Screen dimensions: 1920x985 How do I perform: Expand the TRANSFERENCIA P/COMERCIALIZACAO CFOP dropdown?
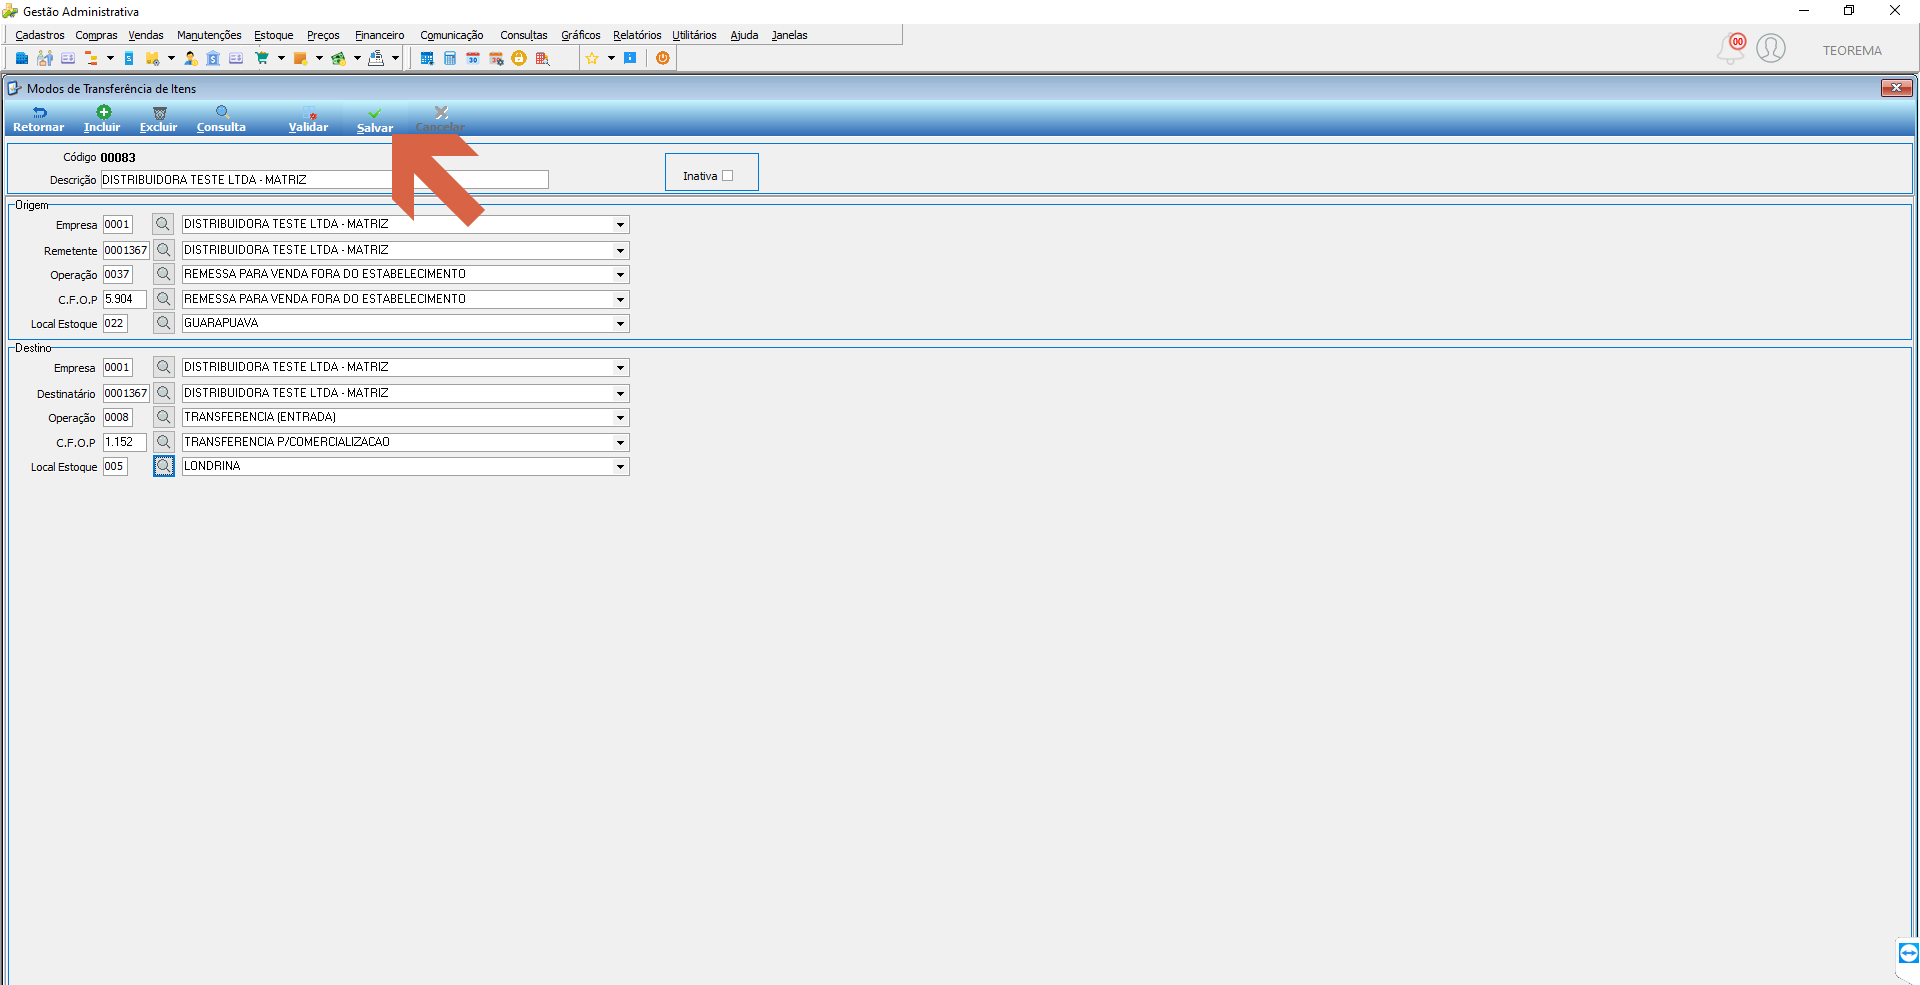pos(620,443)
